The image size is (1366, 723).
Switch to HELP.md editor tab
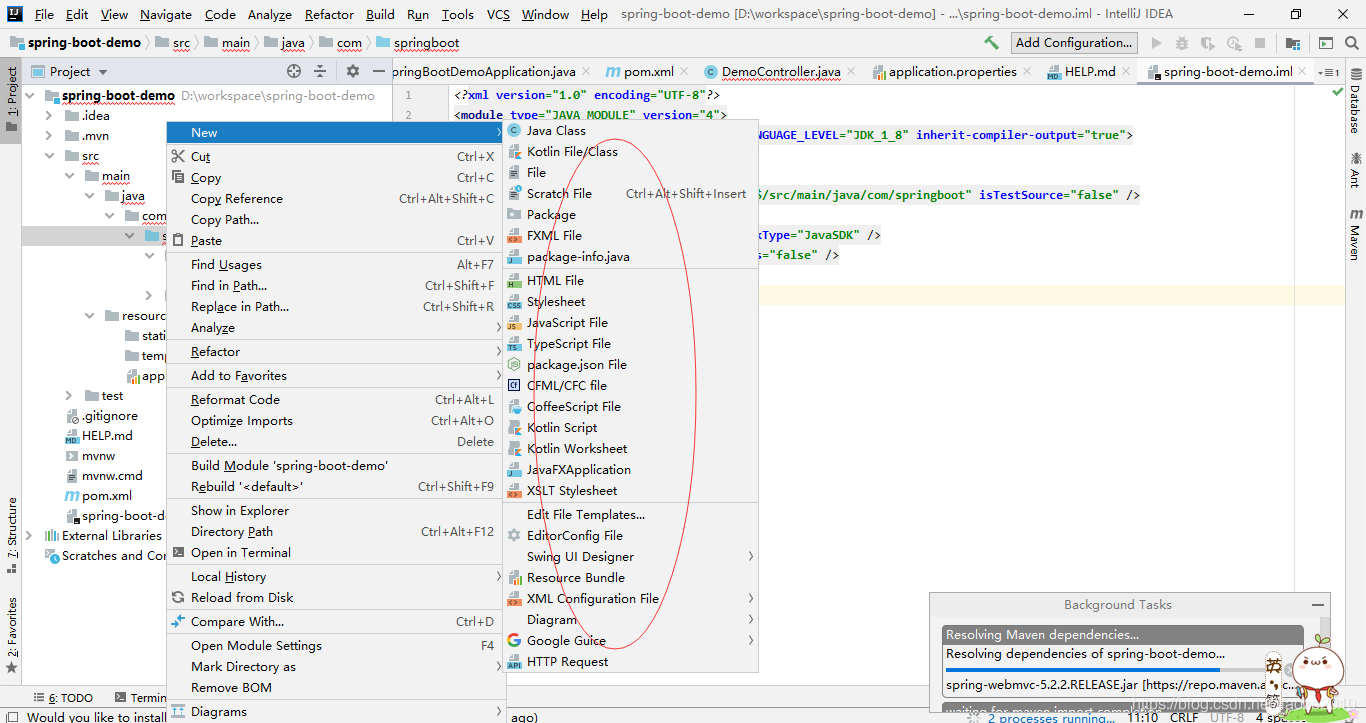1089,72
